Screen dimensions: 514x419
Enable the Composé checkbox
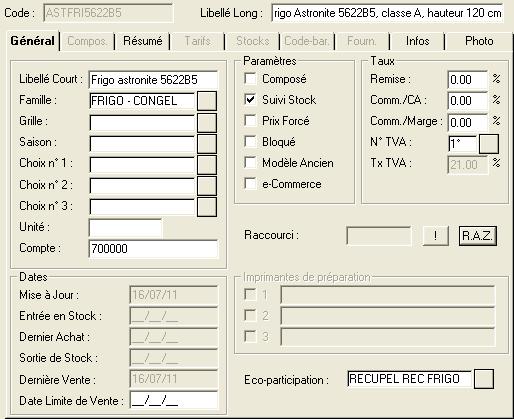click(x=250, y=79)
